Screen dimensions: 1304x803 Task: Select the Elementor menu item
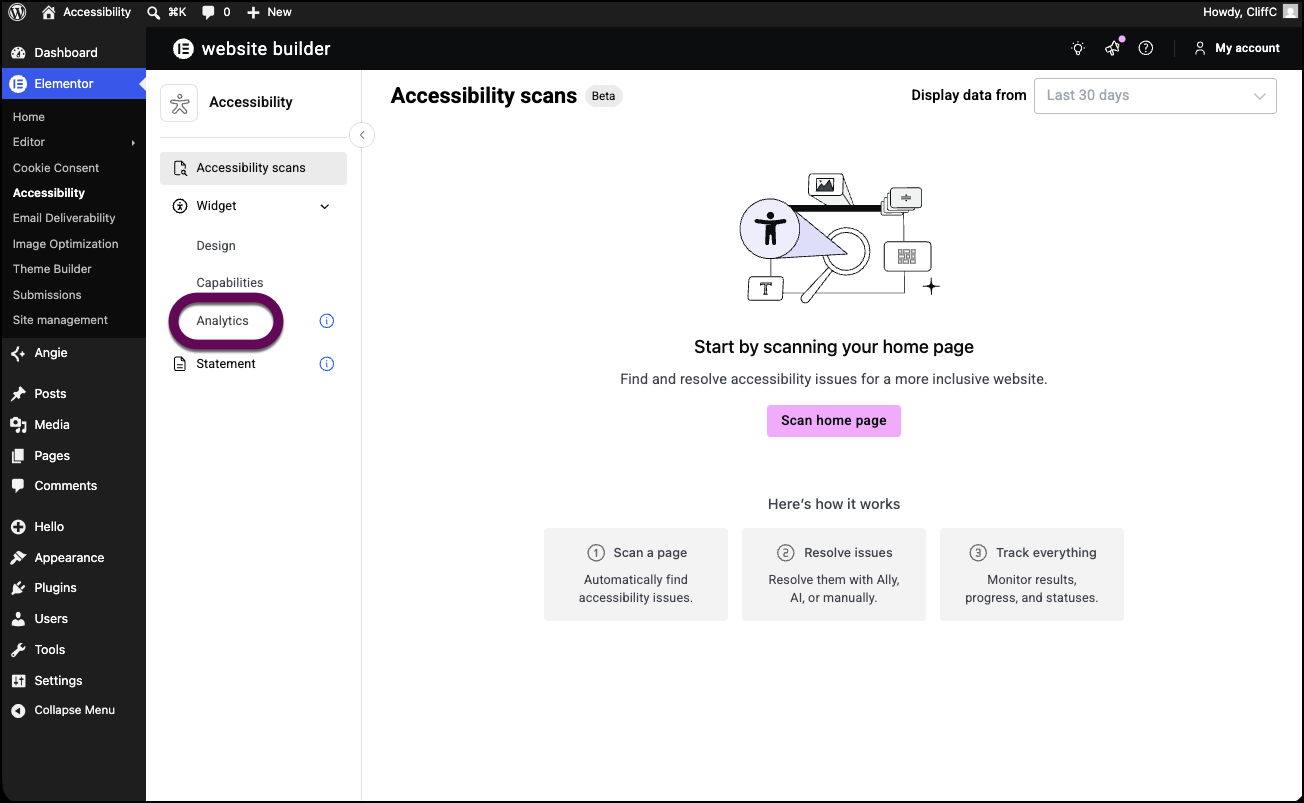click(74, 84)
